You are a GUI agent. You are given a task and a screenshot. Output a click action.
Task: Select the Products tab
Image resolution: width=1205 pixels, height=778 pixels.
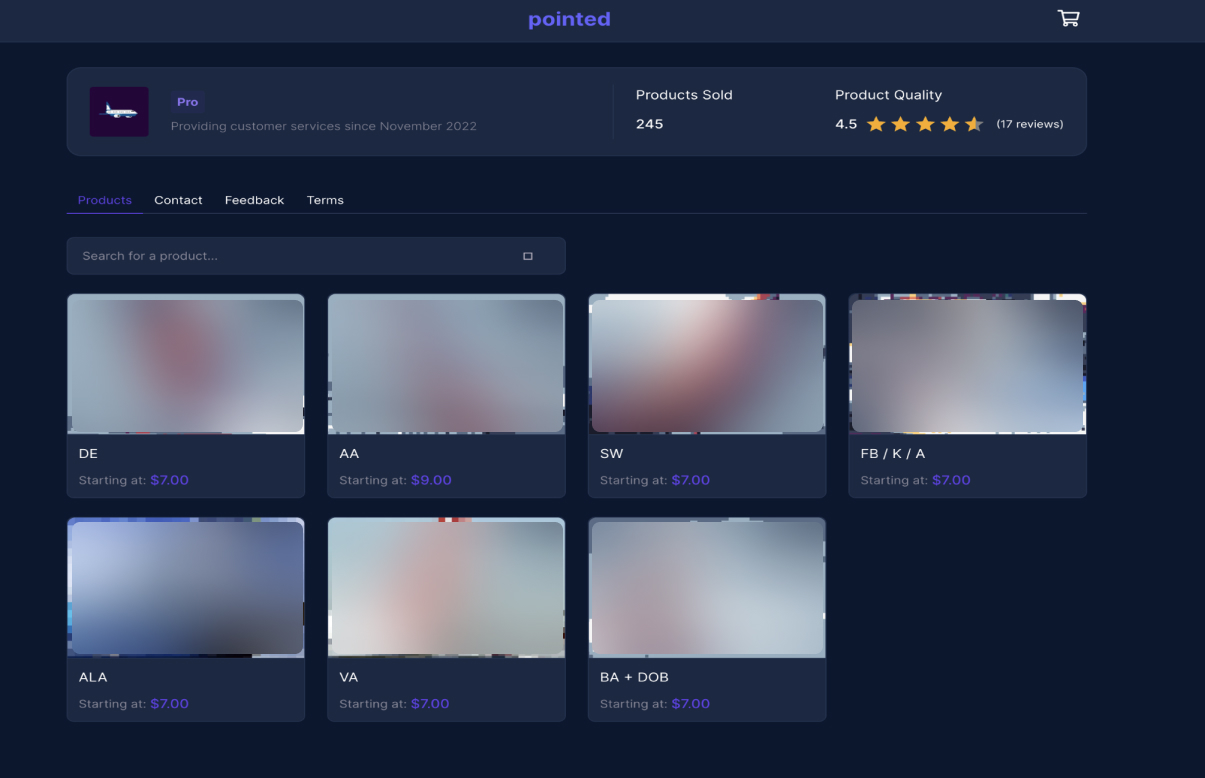pos(104,200)
